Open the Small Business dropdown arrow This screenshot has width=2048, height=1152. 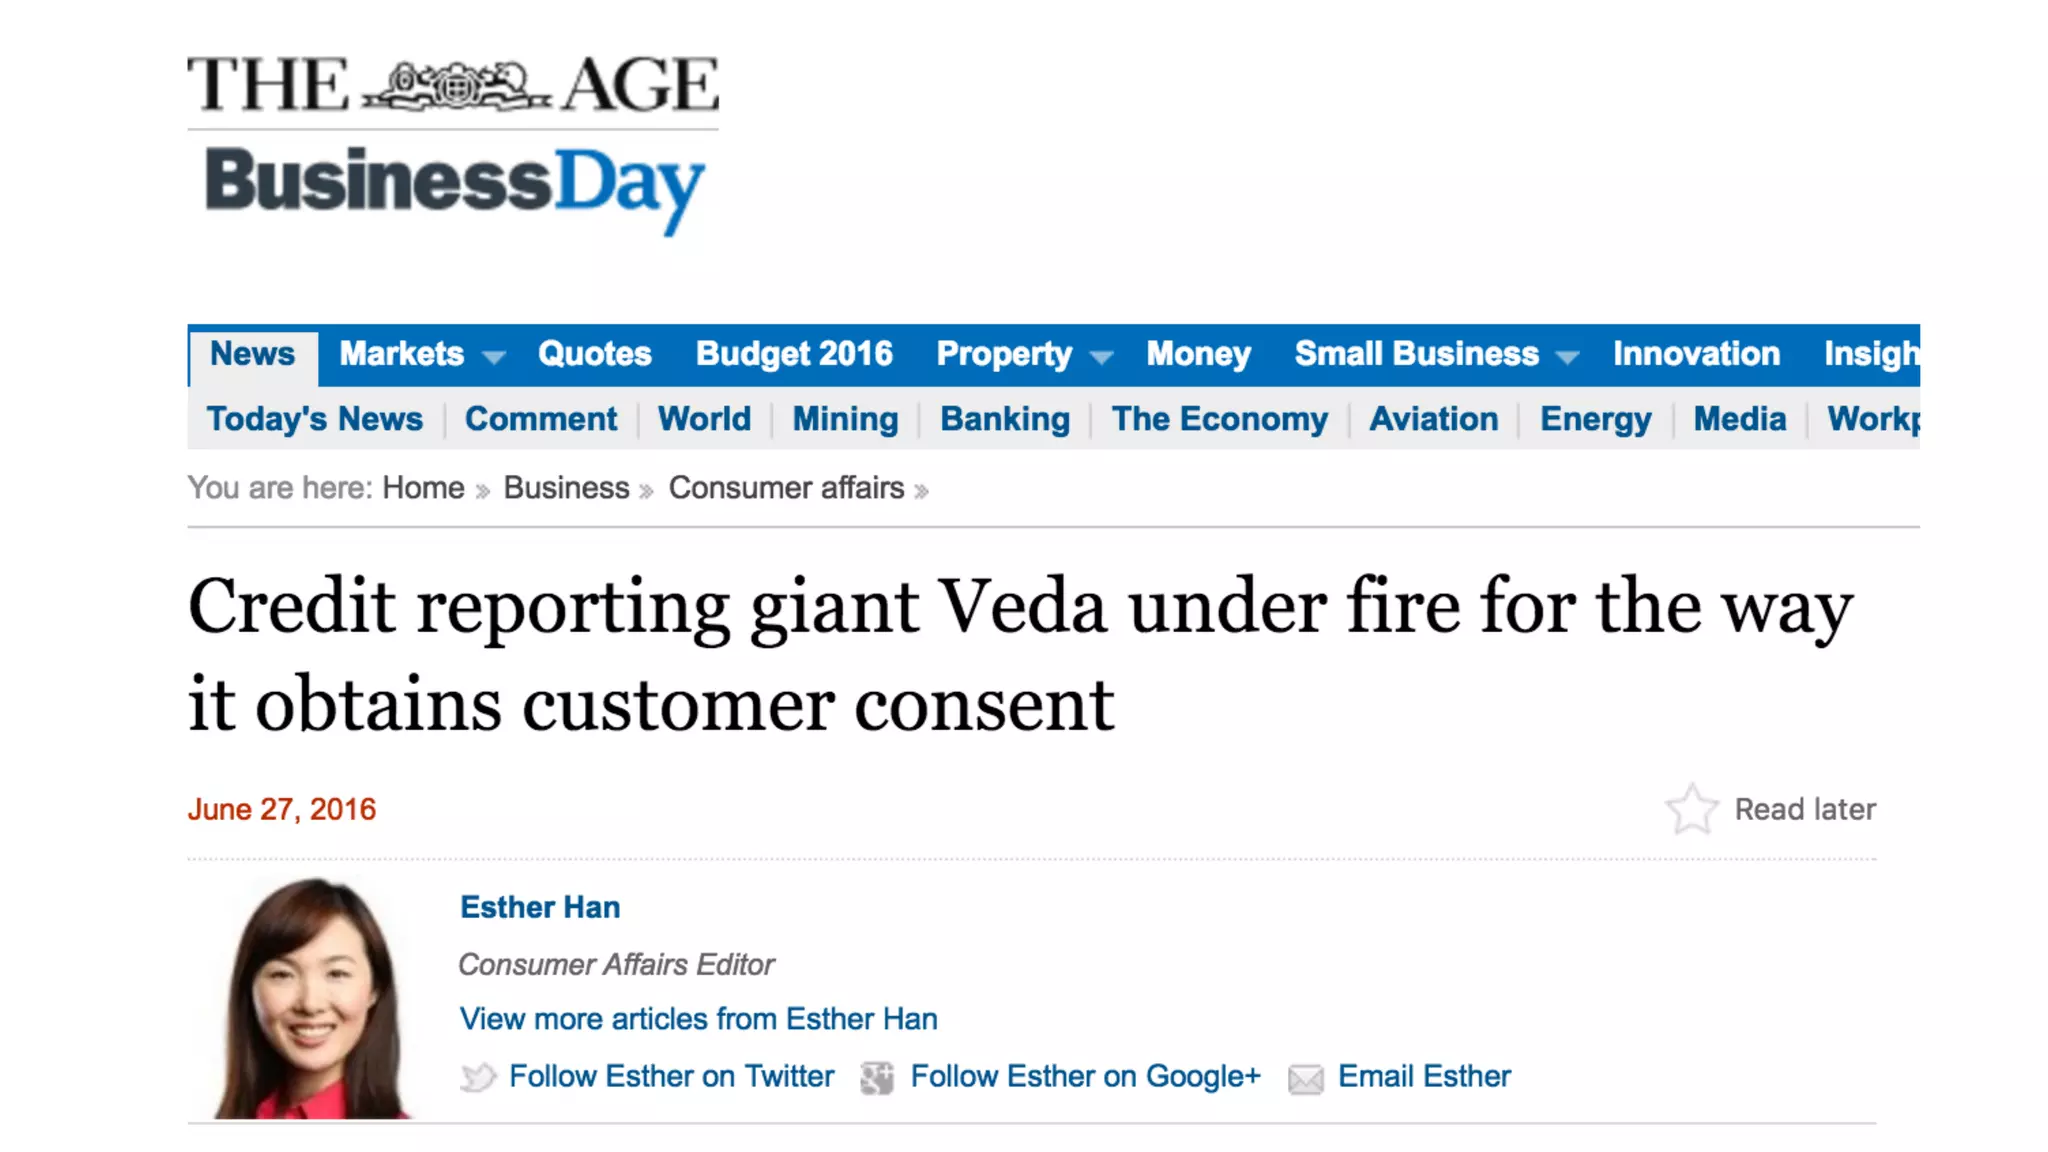(x=1567, y=356)
